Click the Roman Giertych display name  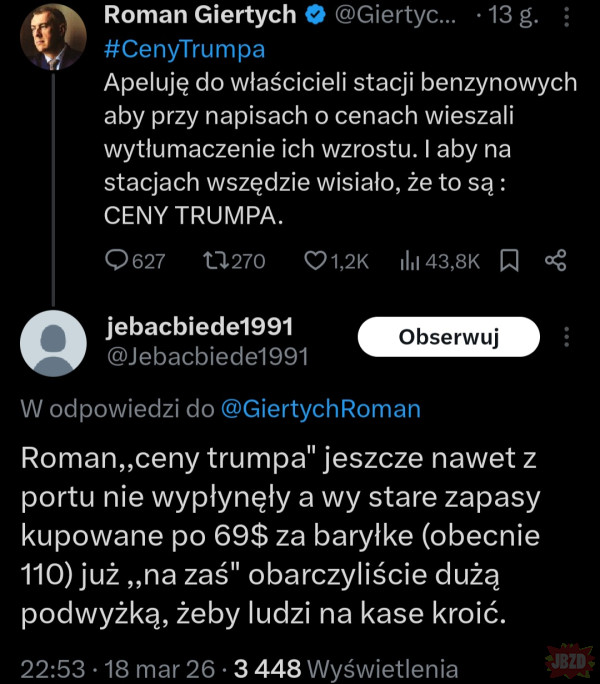(x=200, y=15)
